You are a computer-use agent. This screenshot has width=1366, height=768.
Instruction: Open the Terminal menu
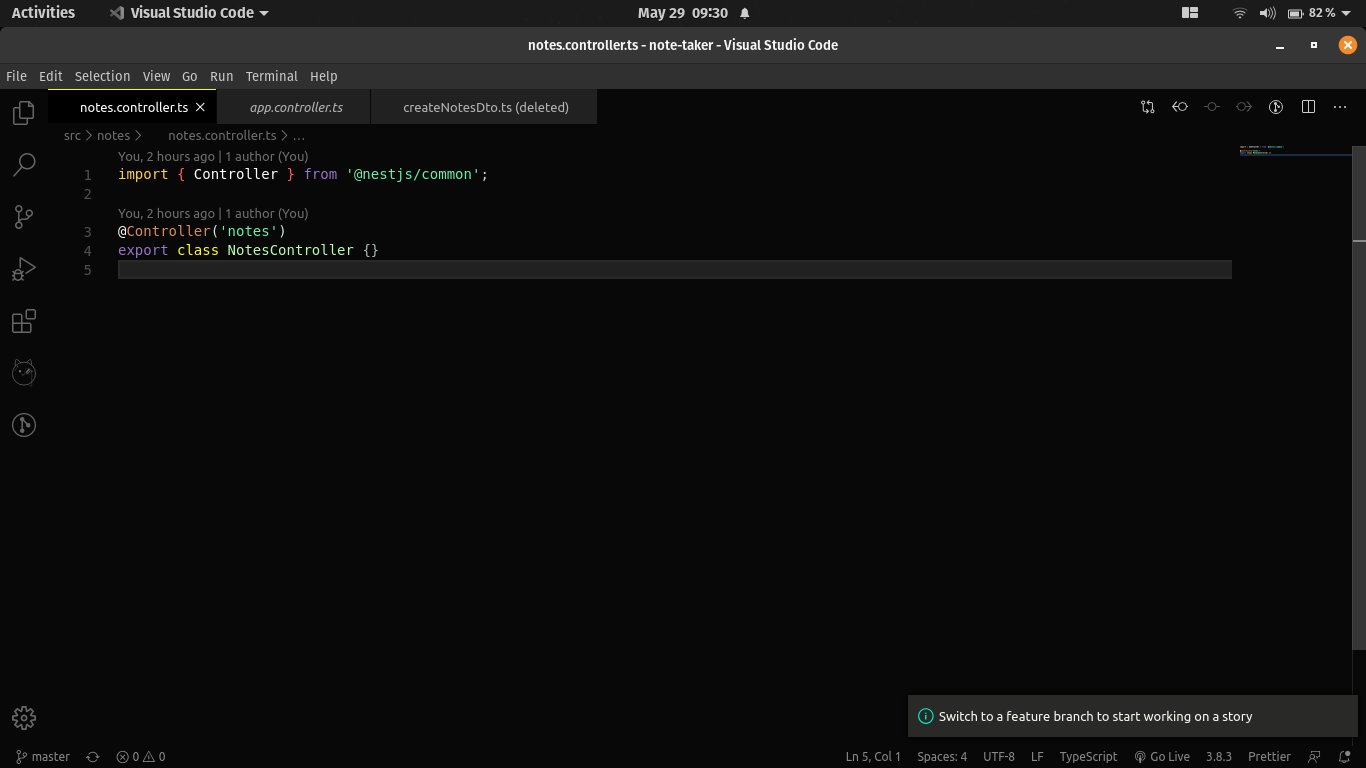click(271, 76)
